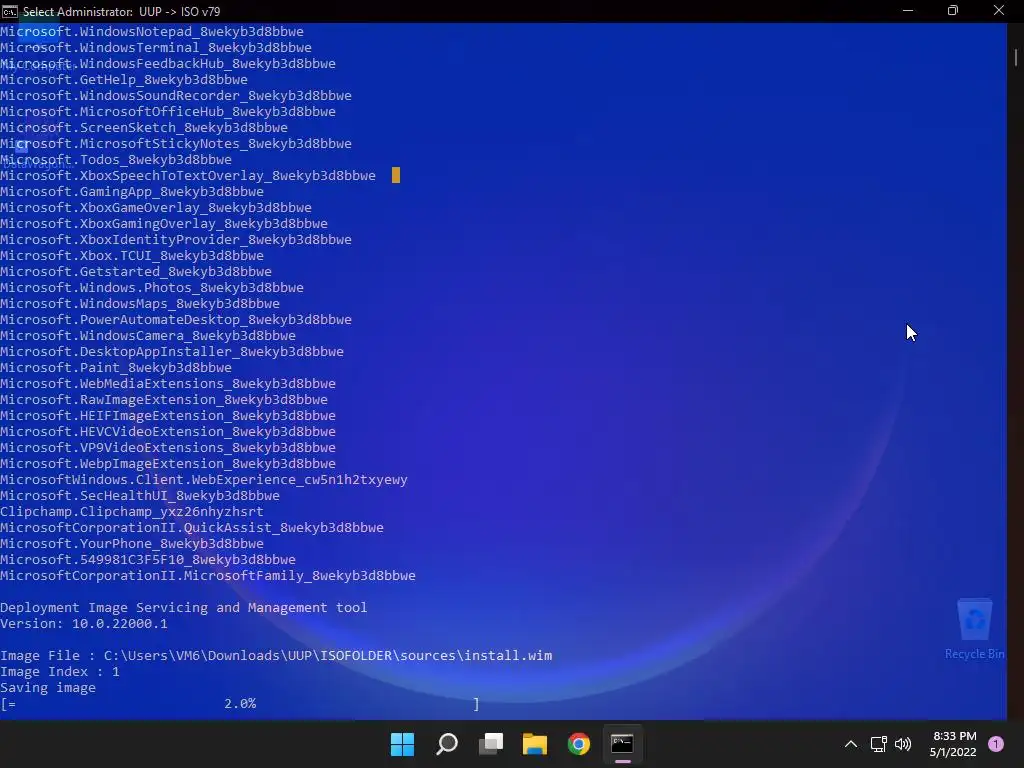Click the Microsoft.WebpImageExtension line
1024x768 pixels.
(168, 464)
